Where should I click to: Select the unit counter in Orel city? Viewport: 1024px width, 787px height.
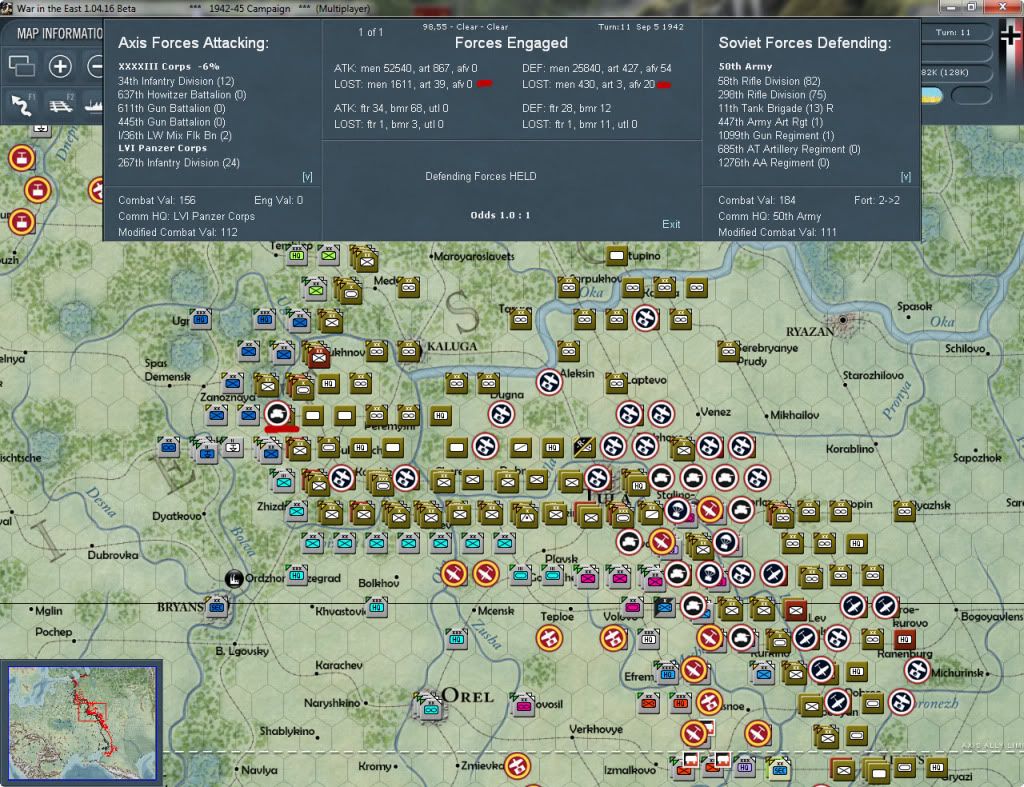coord(432,708)
